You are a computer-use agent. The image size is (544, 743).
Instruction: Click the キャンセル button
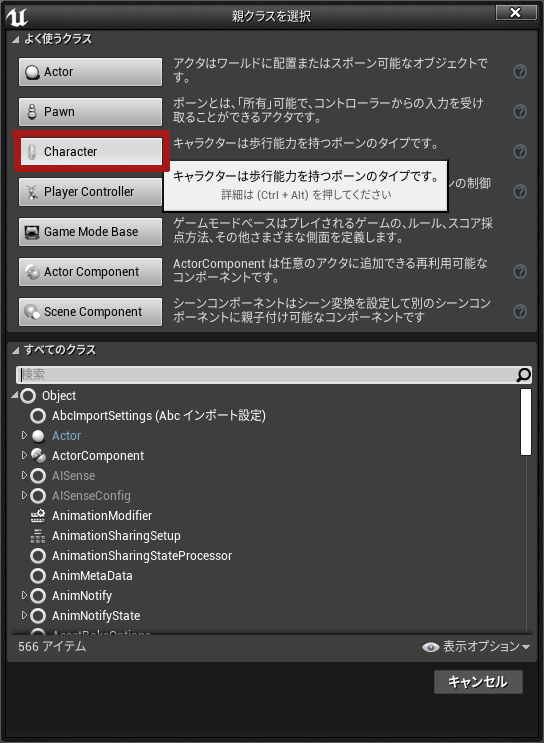coord(478,682)
